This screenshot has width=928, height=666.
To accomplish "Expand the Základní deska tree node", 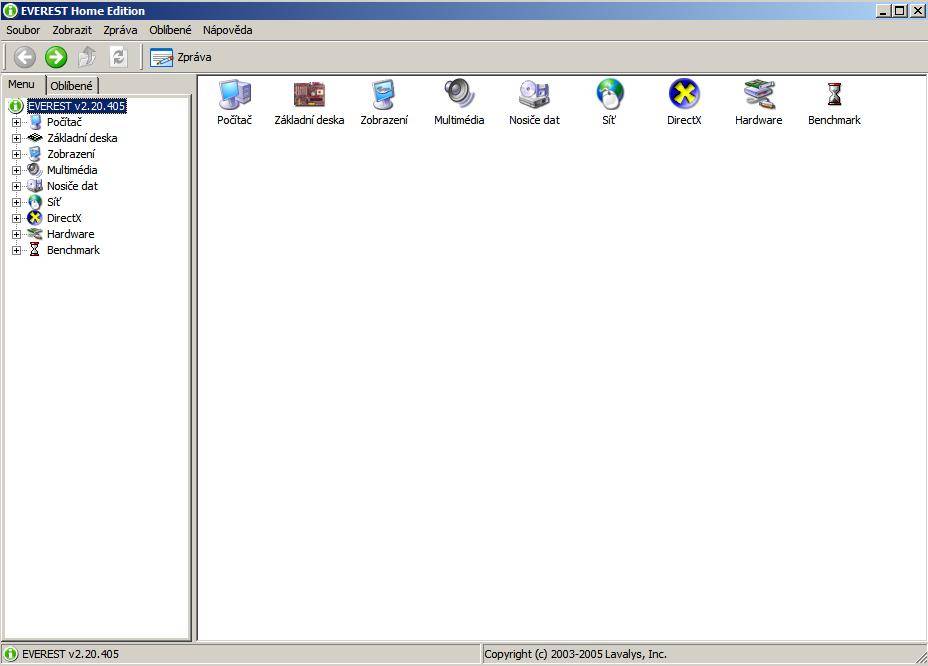I will pyautogui.click(x=16, y=139).
